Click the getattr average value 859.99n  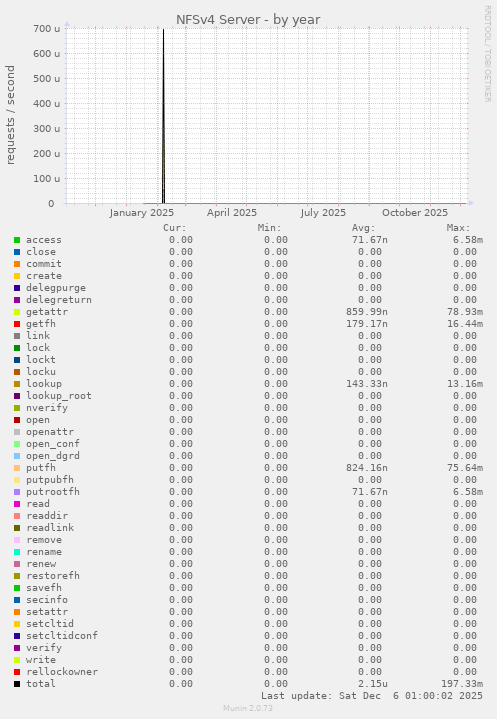click(x=367, y=312)
